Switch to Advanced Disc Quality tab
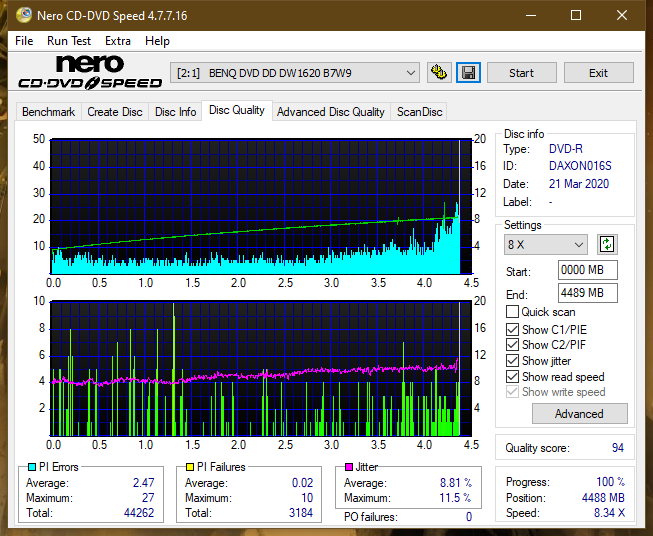The height and width of the screenshot is (536, 653). [x=331, y=112]
